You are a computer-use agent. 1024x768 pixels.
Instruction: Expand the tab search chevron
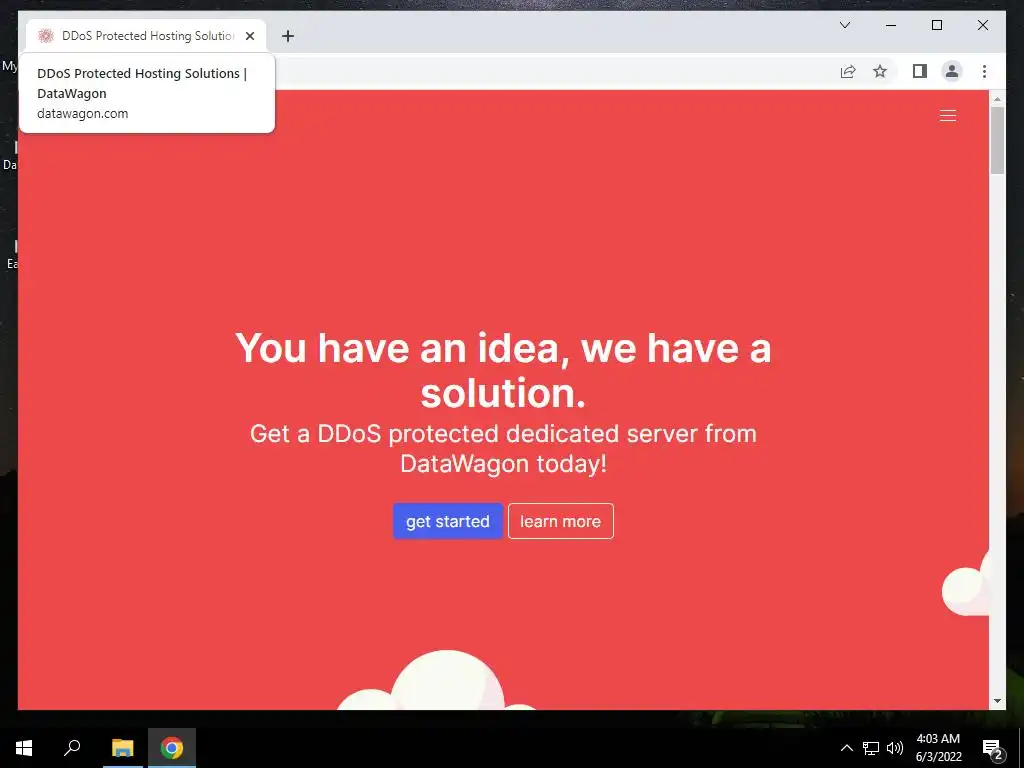pyautogui.click(x=844, y=25)
